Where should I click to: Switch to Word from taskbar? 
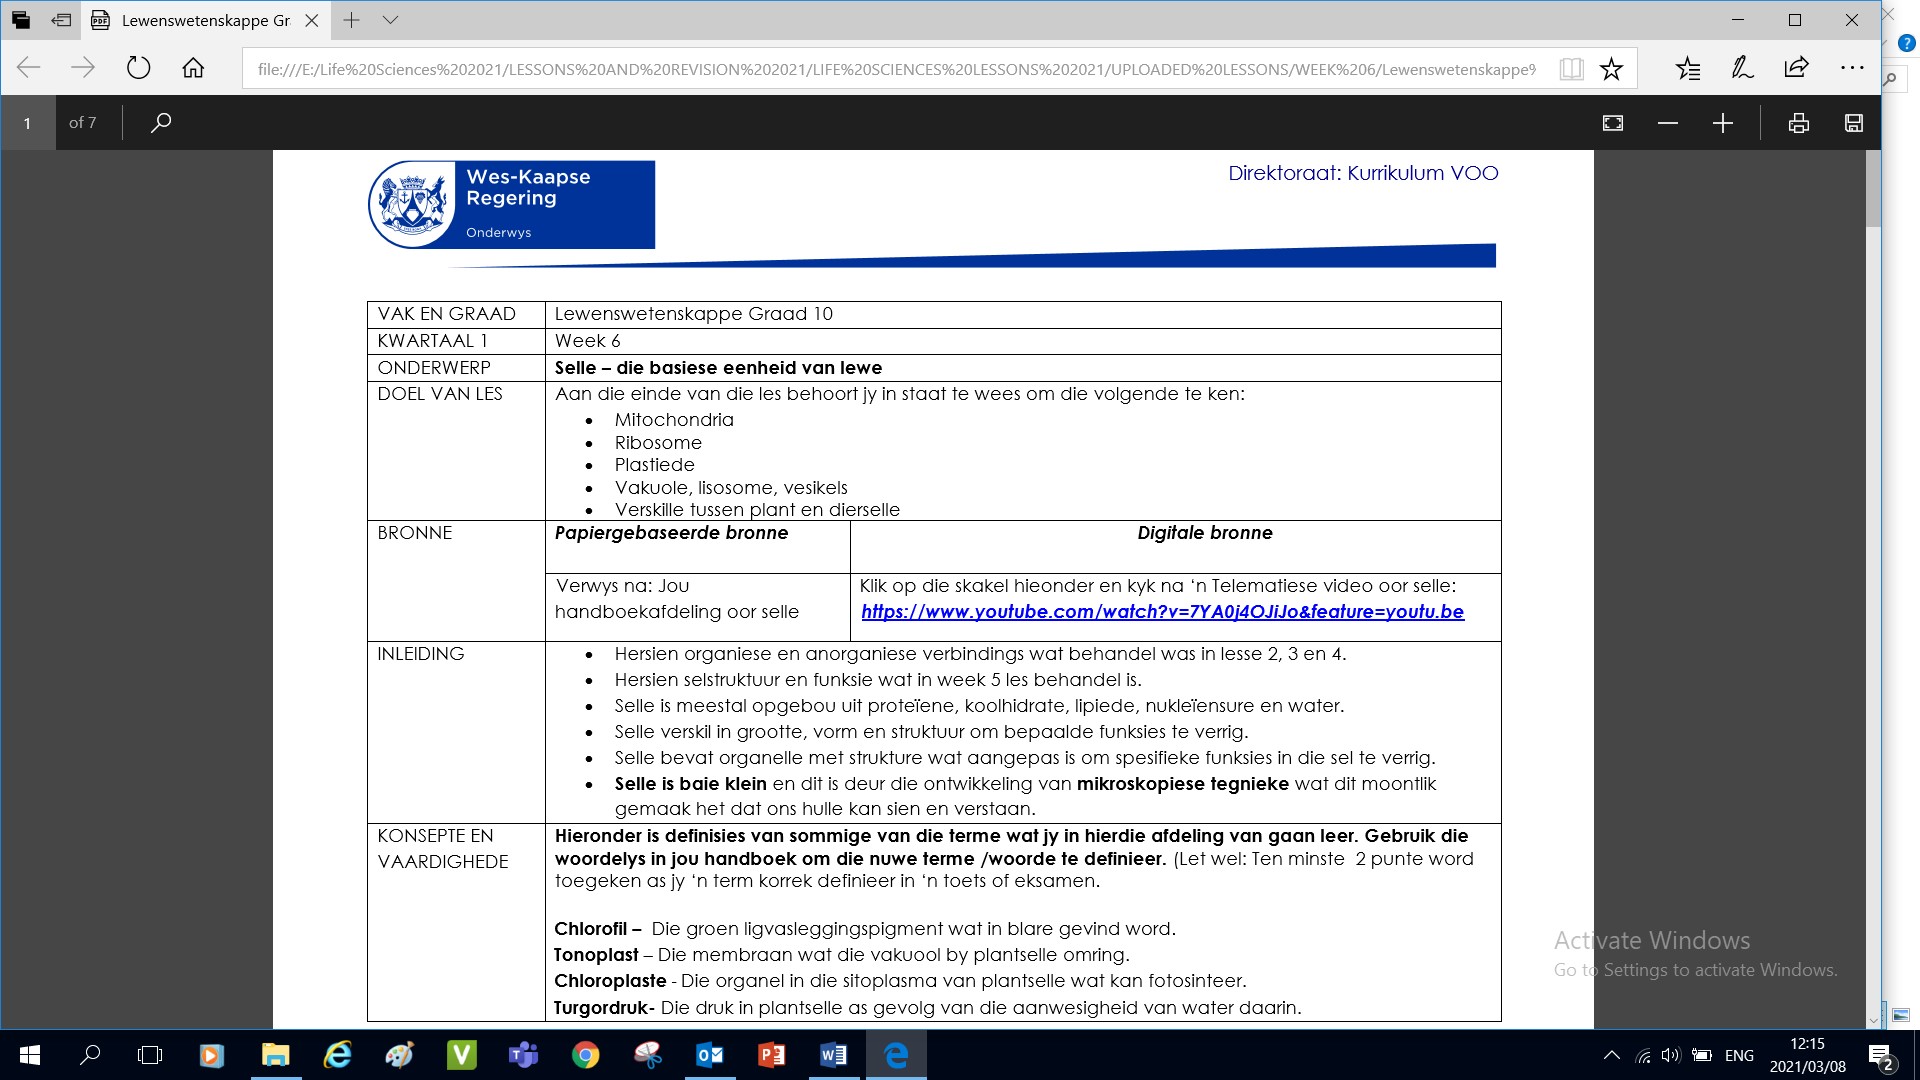tap(834, 1055)
